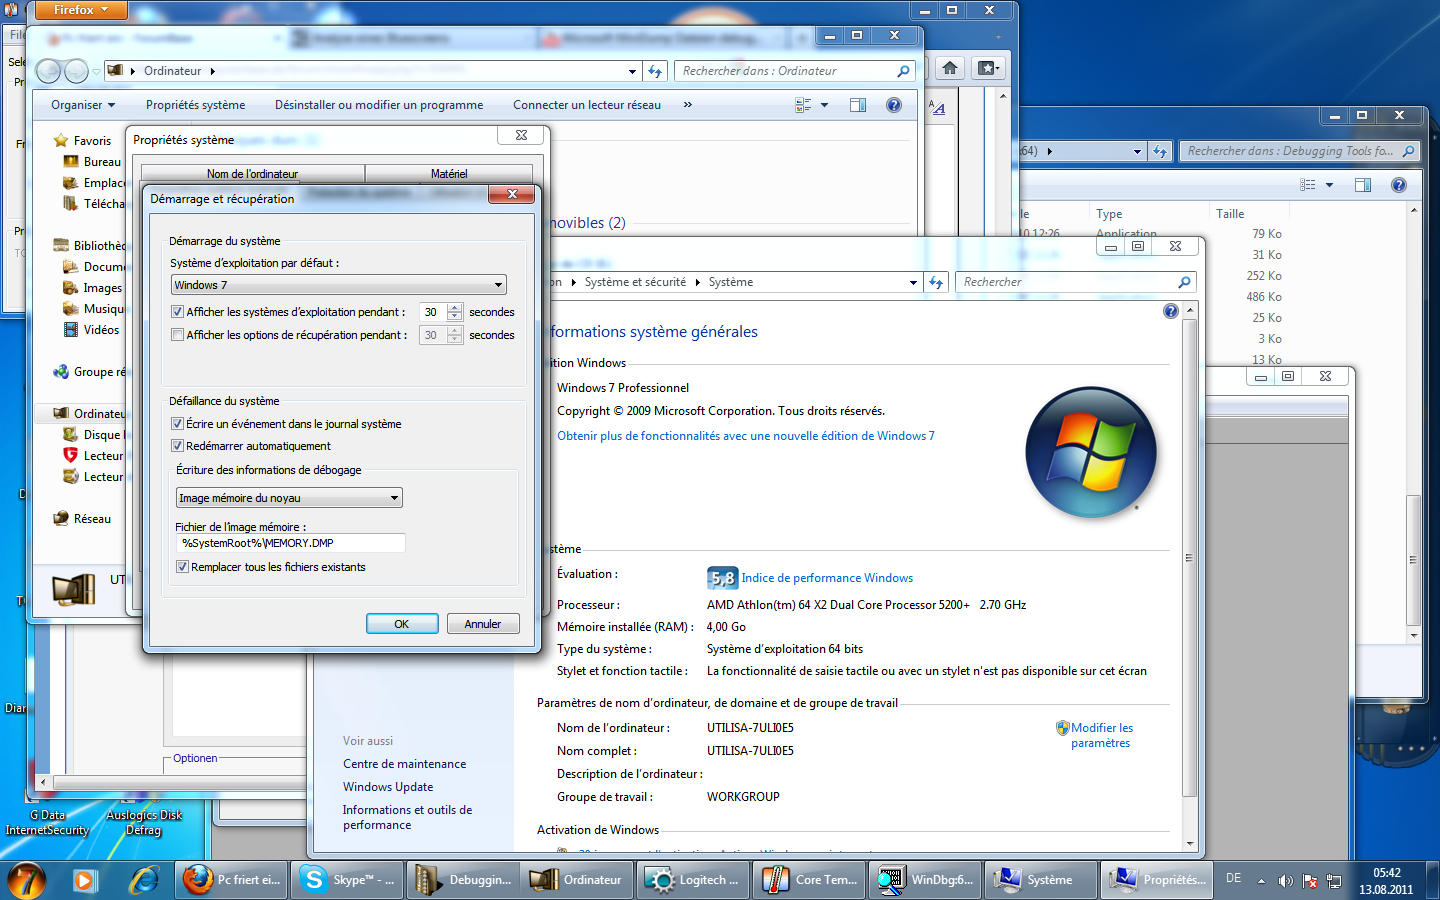Click 'Système et sécurité' breadcrumb

click(635, 282)
